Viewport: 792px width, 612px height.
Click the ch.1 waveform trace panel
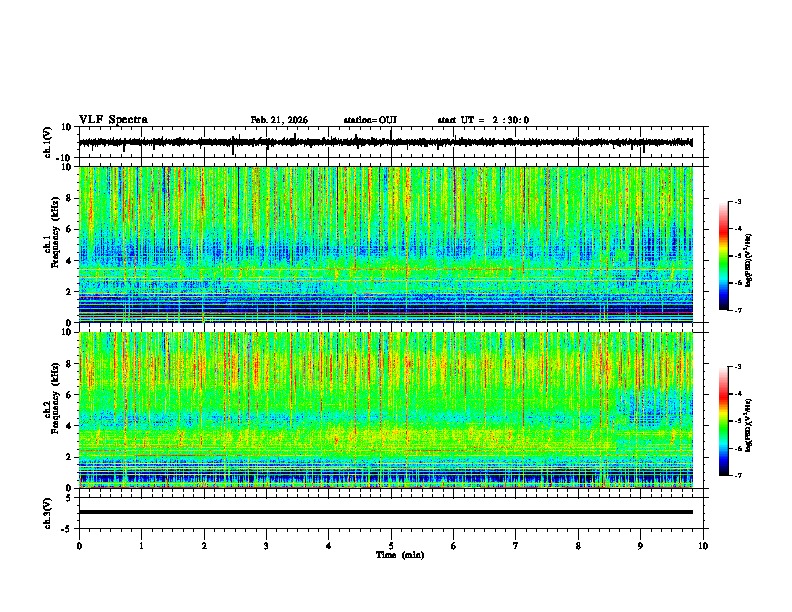click(x=391, y=142)
